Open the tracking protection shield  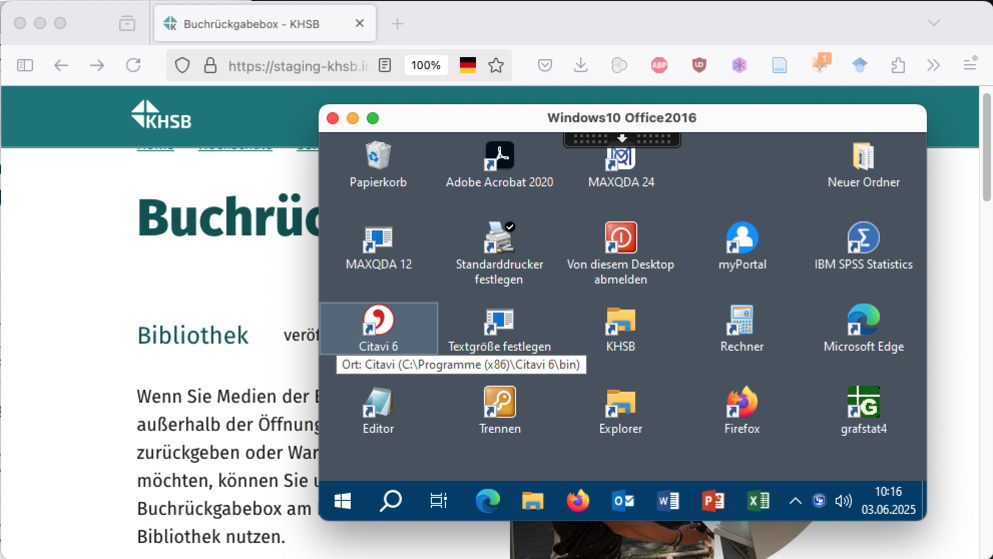click(182, 65)
